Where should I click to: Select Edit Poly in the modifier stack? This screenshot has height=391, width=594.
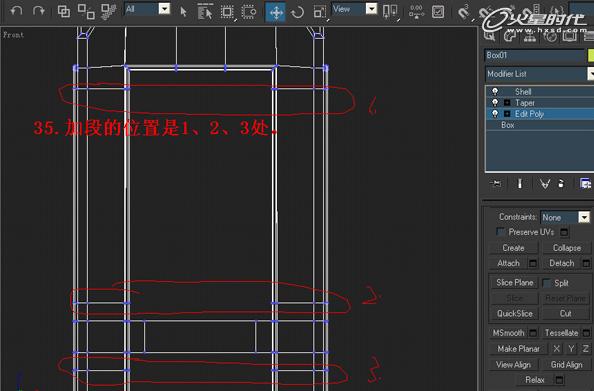coord(529,114)
